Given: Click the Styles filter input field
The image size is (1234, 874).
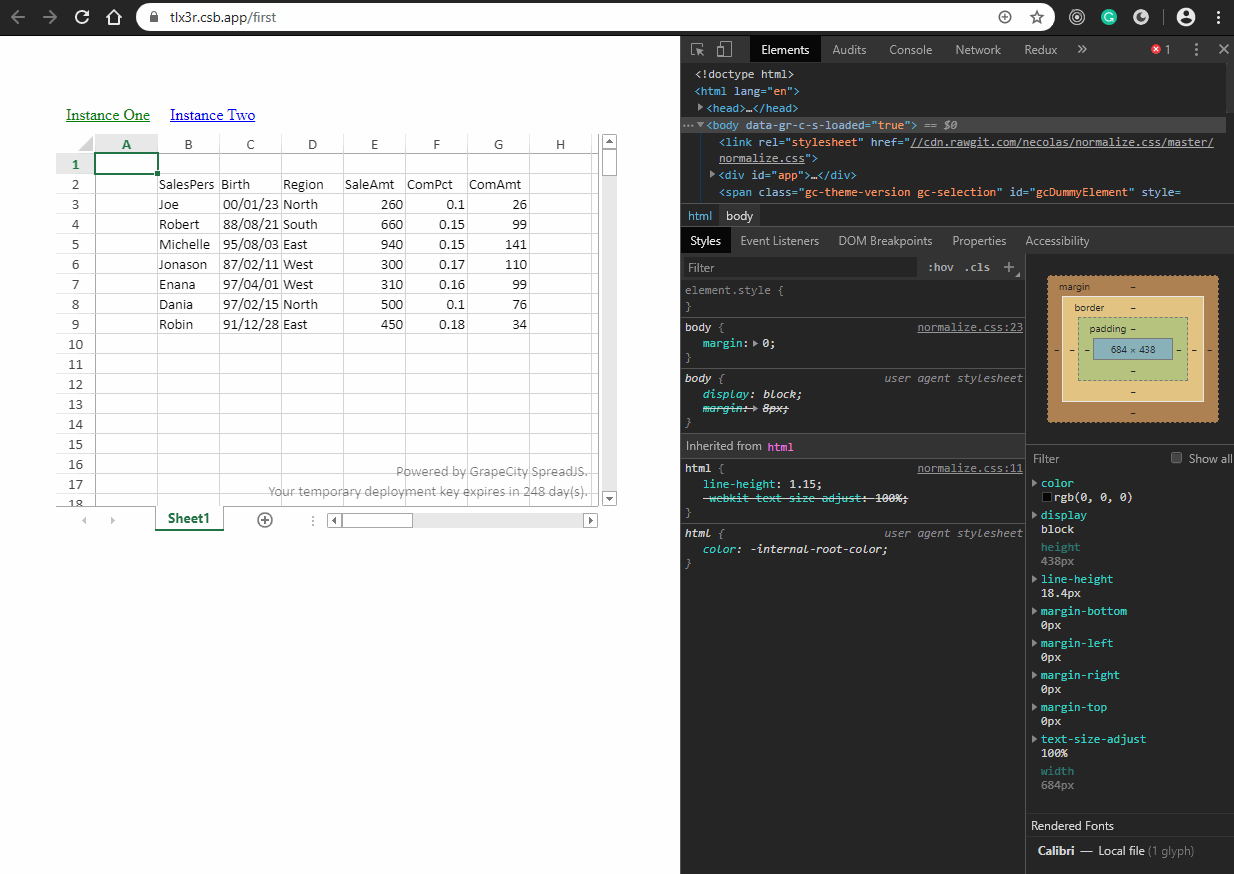Looking at the screenshot, I should 800,267.
